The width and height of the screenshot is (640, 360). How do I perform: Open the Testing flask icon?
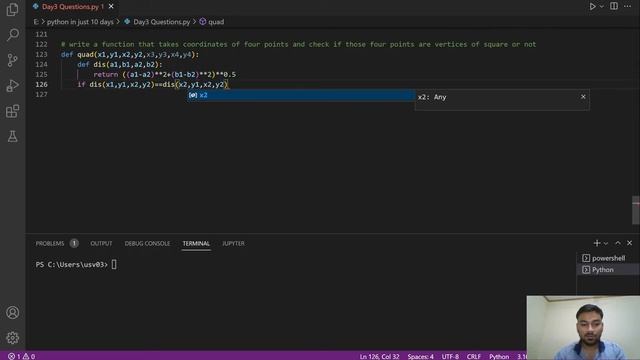[x=13, y=136]
